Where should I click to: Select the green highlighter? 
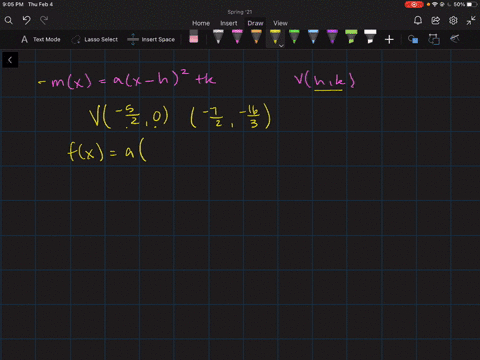pyautogui.click(x=351, y=37)
